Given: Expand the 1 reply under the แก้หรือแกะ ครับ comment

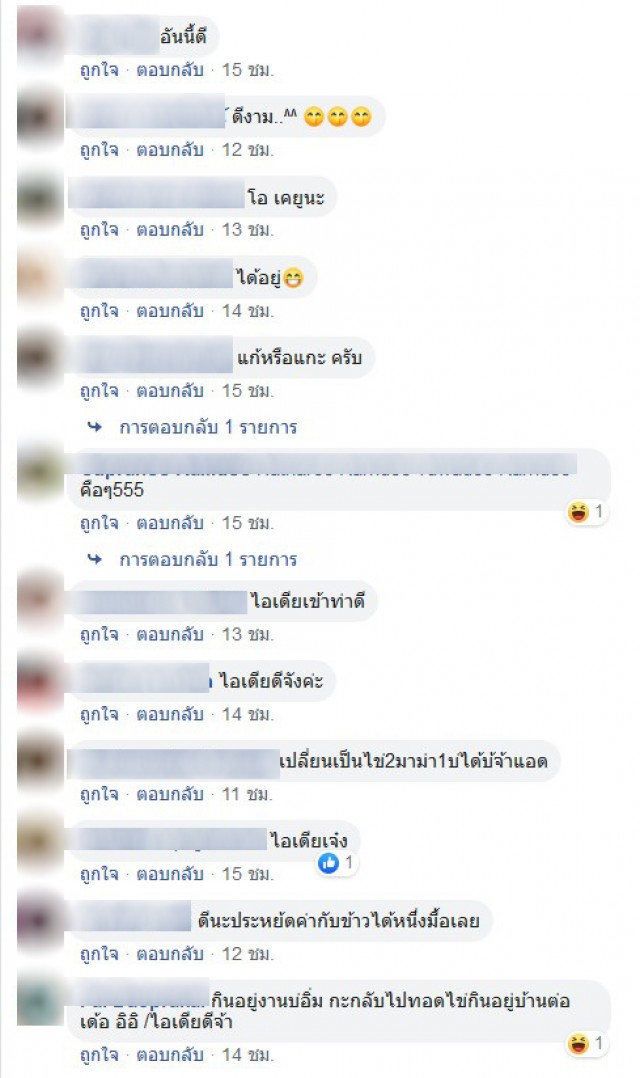Looking at the screenshot, I should pyautogui.click(x=208, y=427).
